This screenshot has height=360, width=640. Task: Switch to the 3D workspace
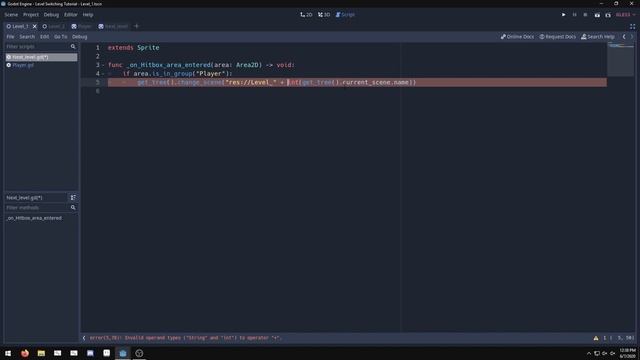click(x=324, y=15)
